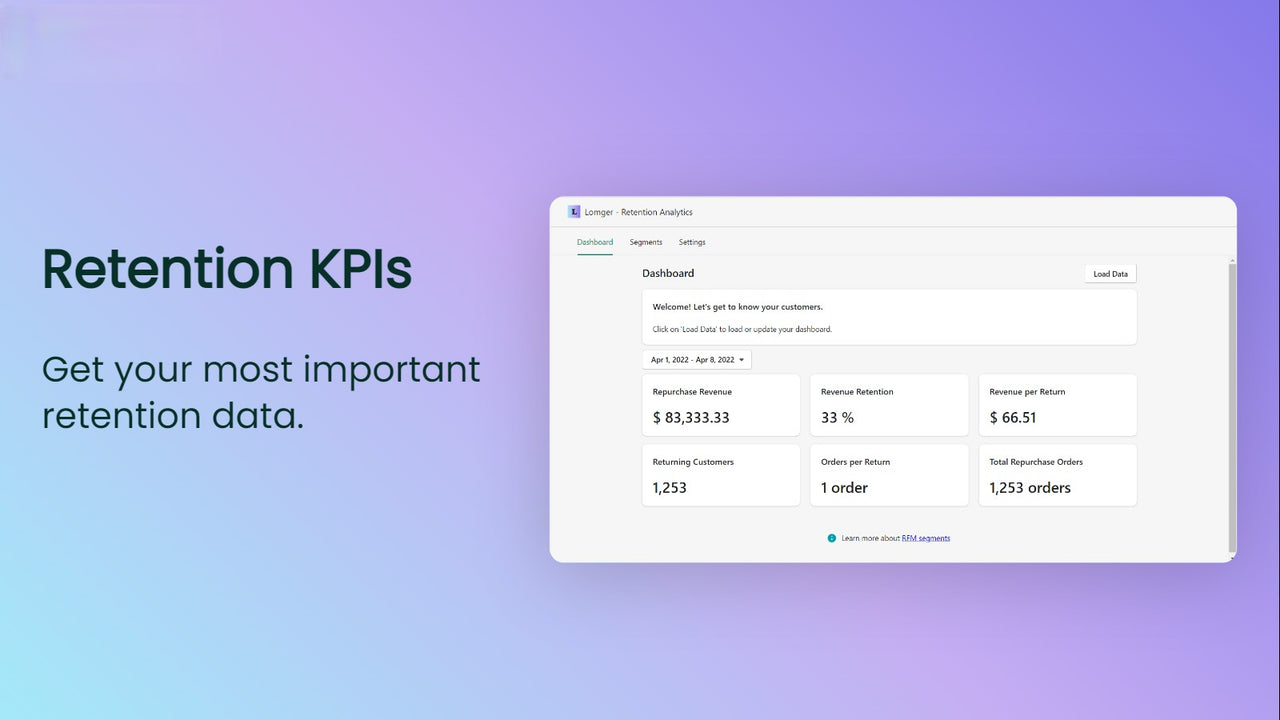This screenshot has width=1280, height=720.
Task: Switch to the Segments tab
Action: pos(645,242)
